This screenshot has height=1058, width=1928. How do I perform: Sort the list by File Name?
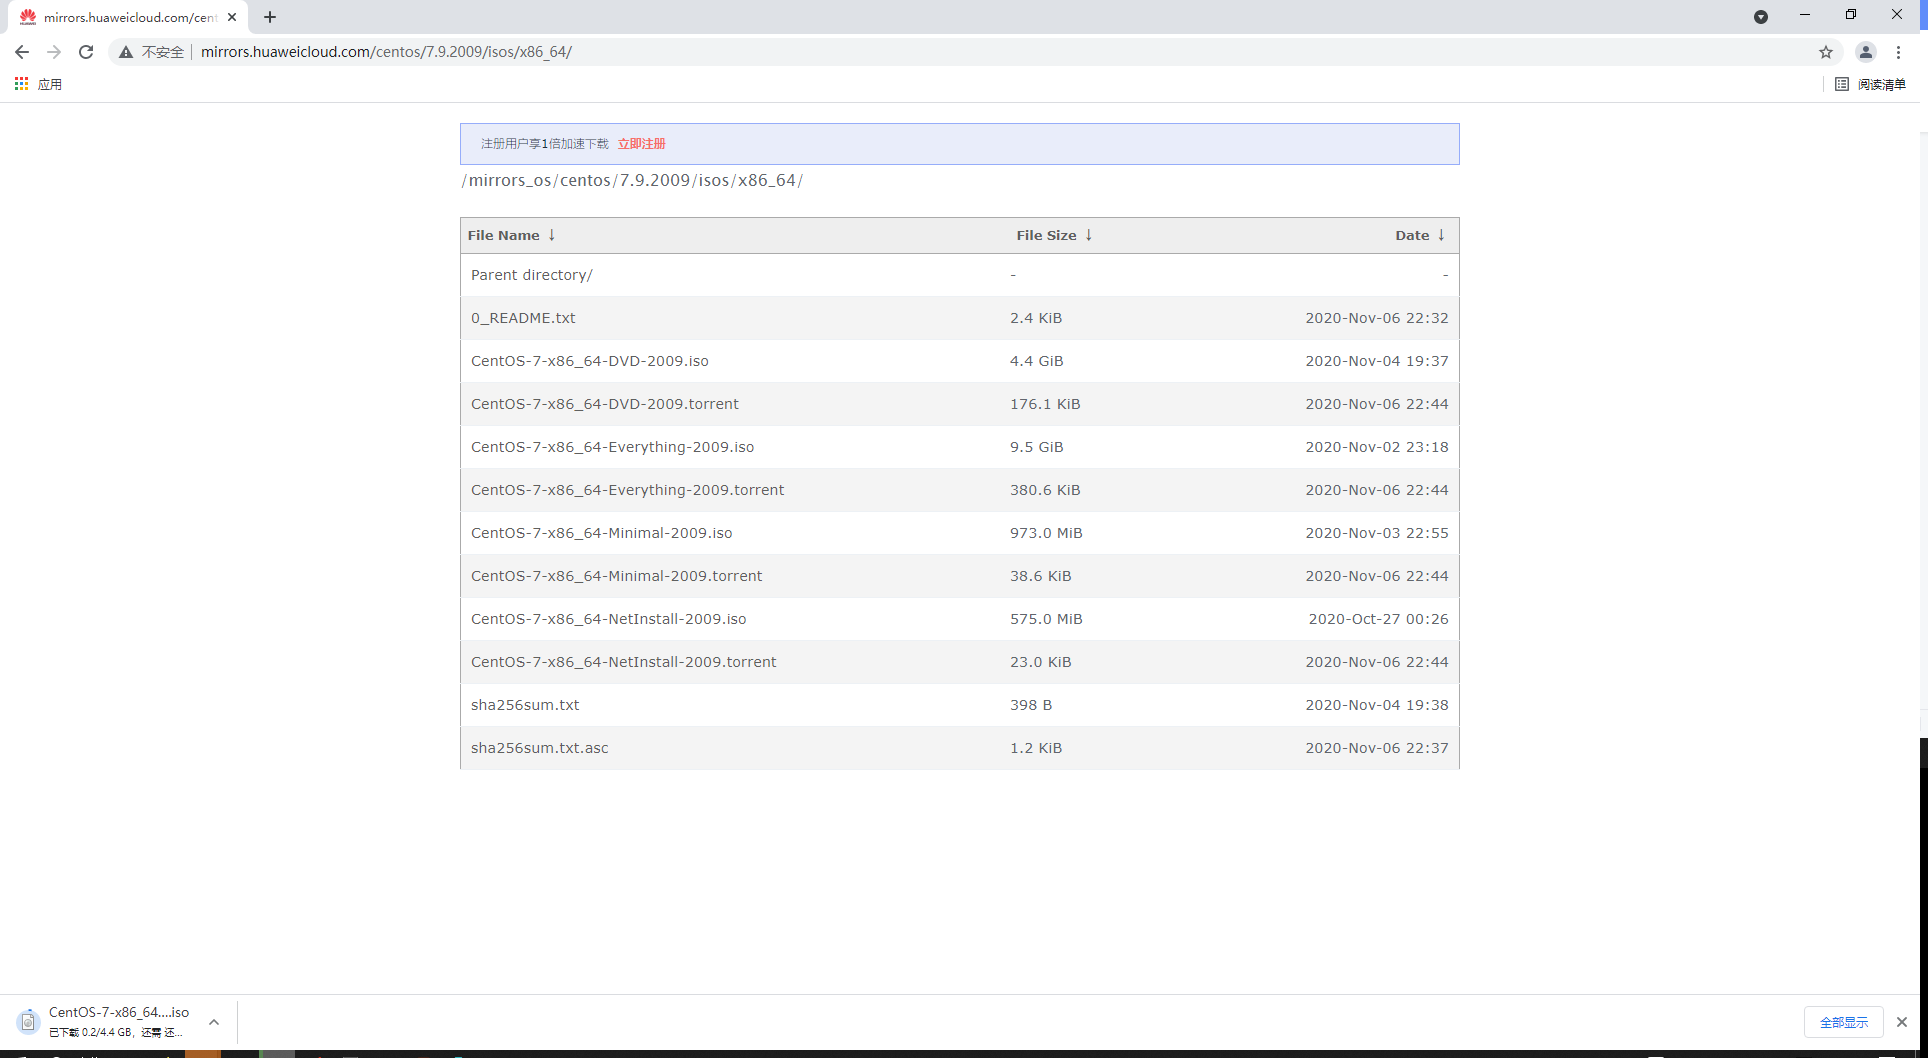pos(511,235)
